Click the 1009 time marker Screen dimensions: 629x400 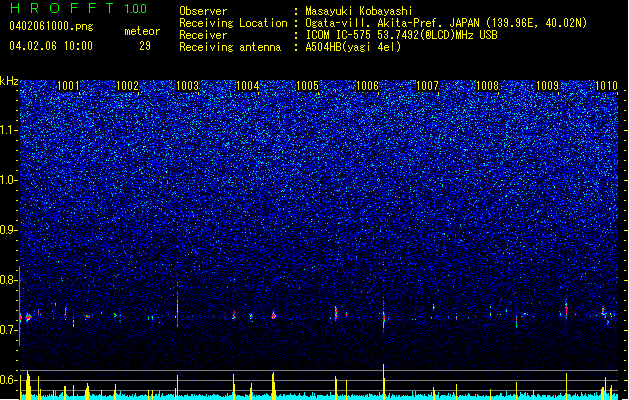click(x=547, y=86)
